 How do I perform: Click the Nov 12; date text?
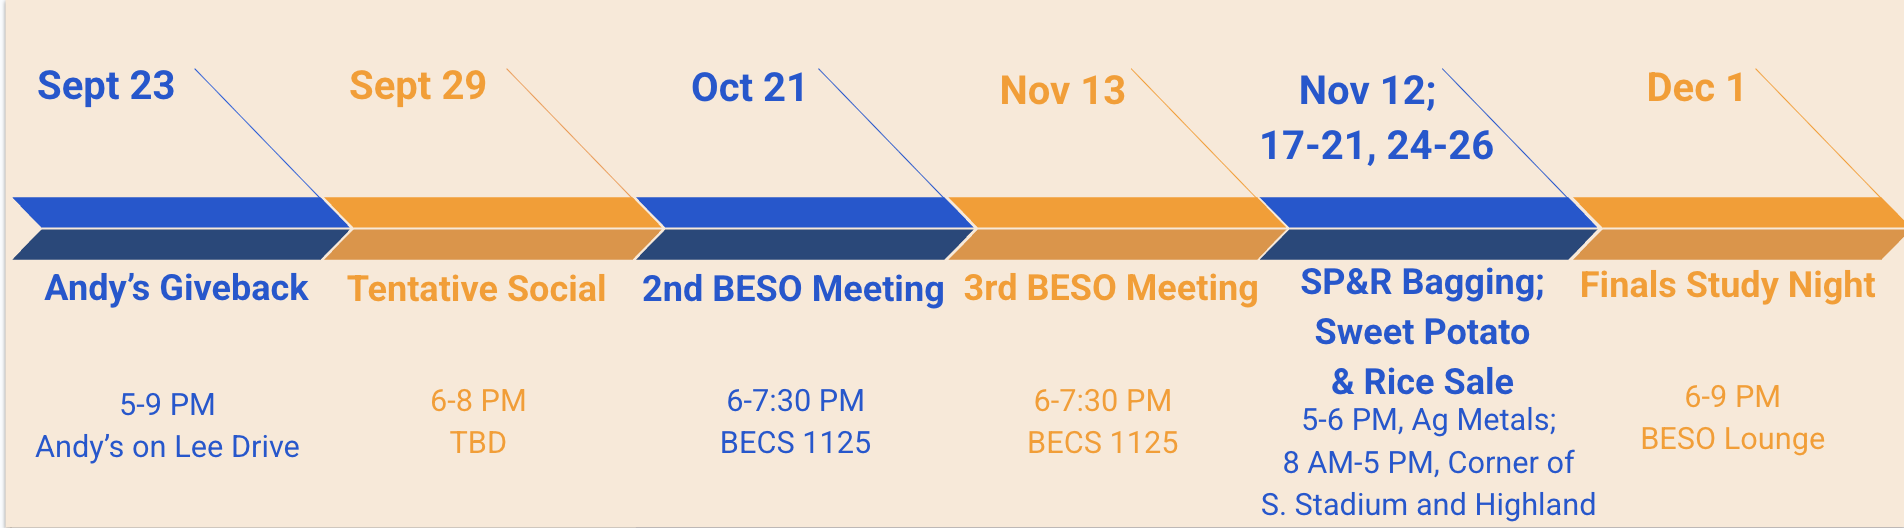pyautogui.click(x=1367, y=91)
